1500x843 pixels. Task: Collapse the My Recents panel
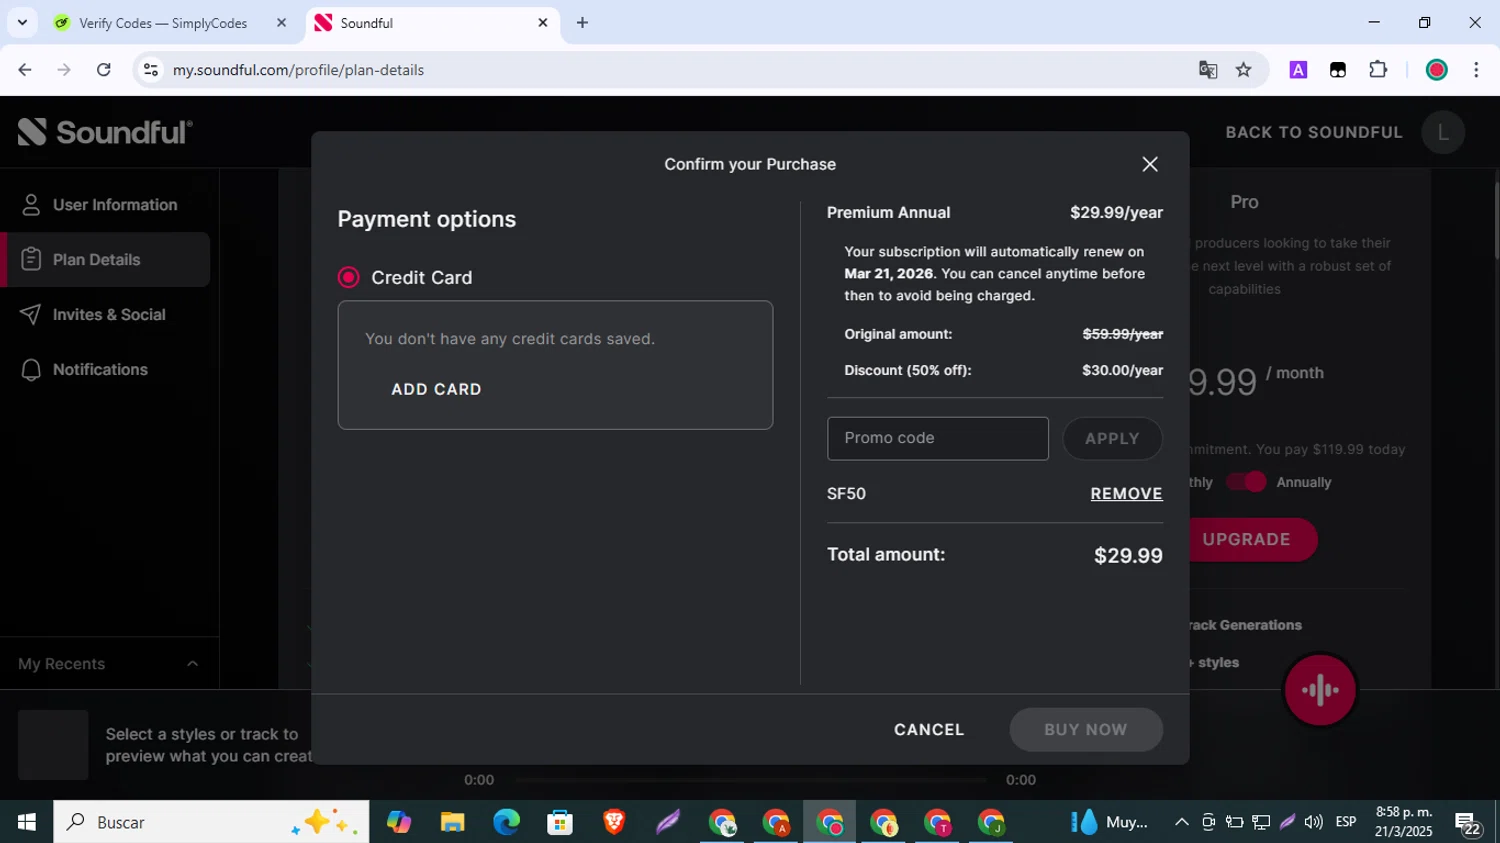point(192,664)
